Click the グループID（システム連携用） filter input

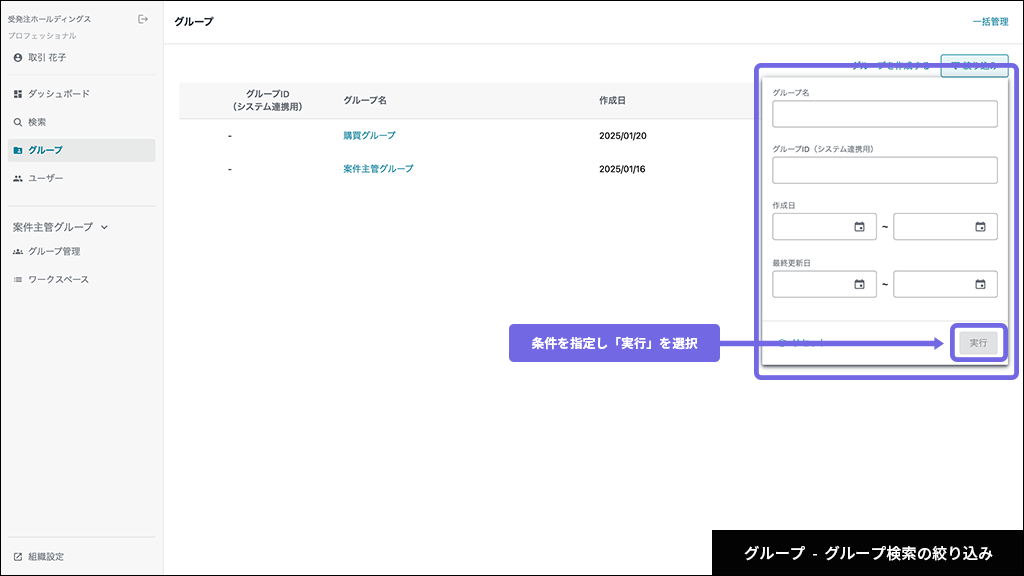pyautogui.click(x=884, y=170)
